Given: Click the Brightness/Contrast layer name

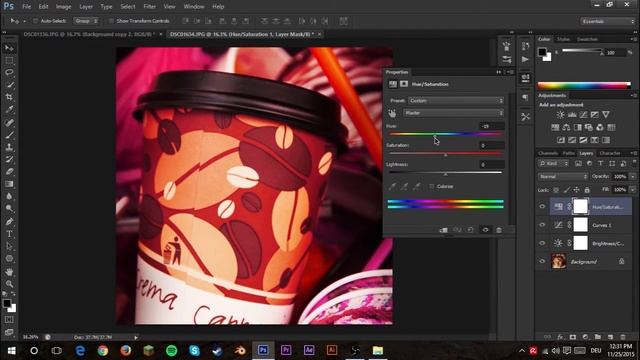Looking at the screenshot, I should pos(608,244).
